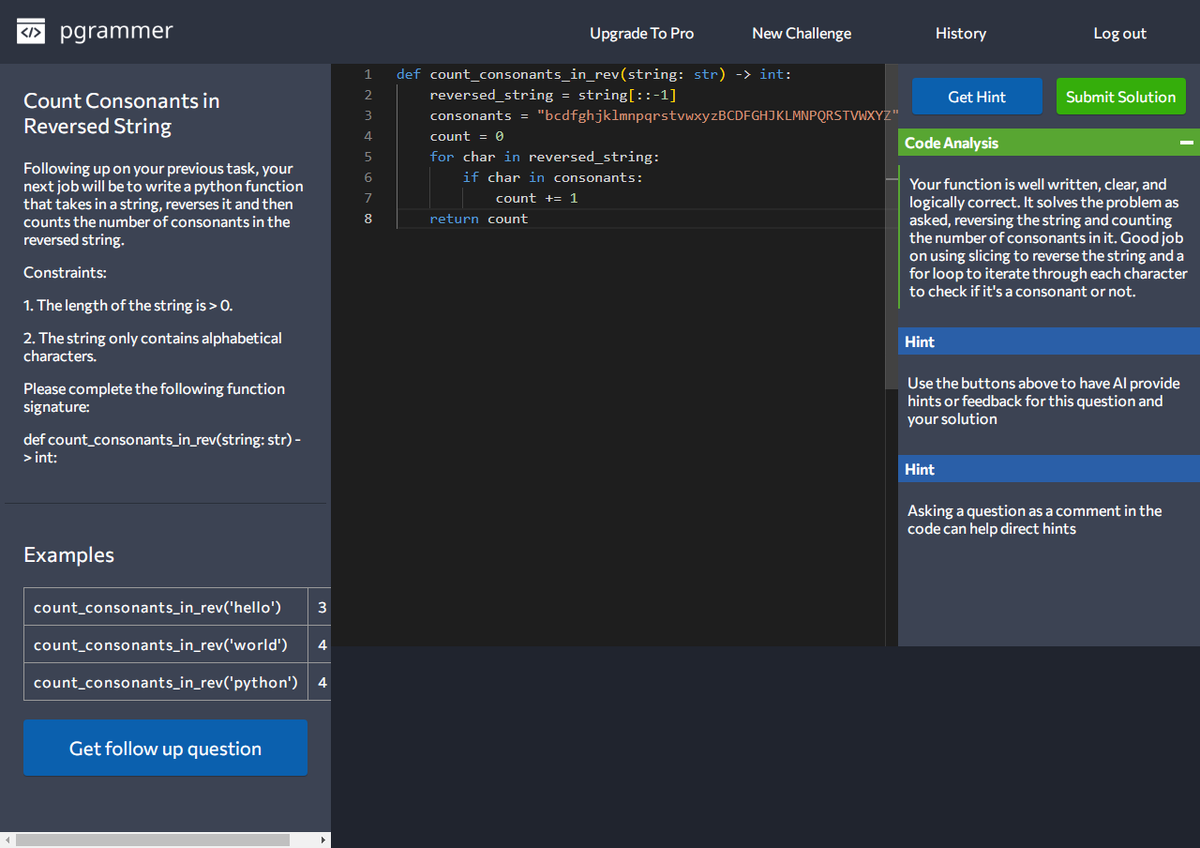Image resolution: width=1200 pixels, height=848 pixels.
Task: Start a New Challenge
Action: 801,33
